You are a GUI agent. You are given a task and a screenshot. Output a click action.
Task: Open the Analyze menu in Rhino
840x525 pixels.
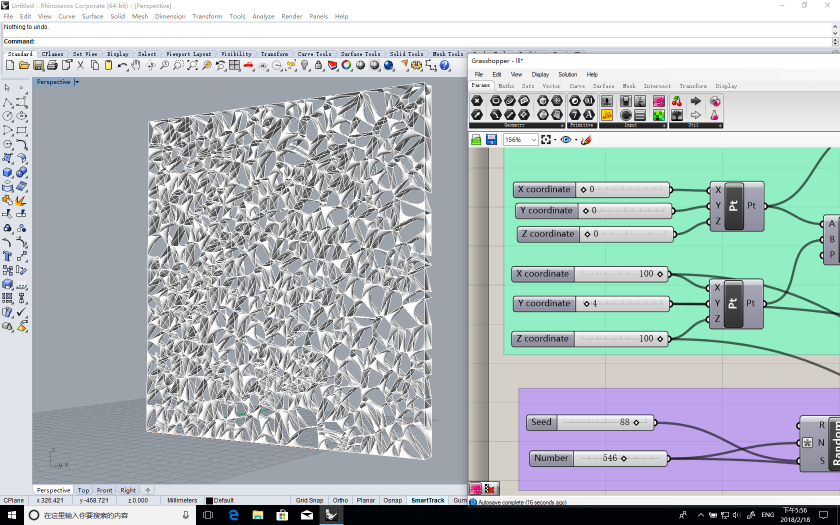[x=263, y=17]
